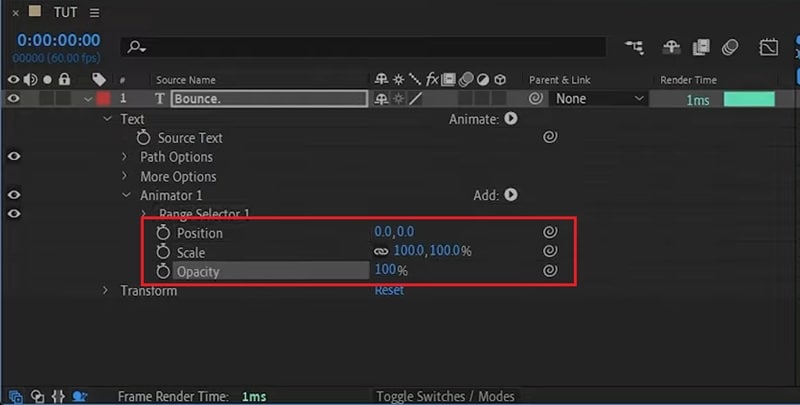This screenshot has height=405, width=800.
Task: Click the Opacity property pick whip
Action: coord(549,270)
